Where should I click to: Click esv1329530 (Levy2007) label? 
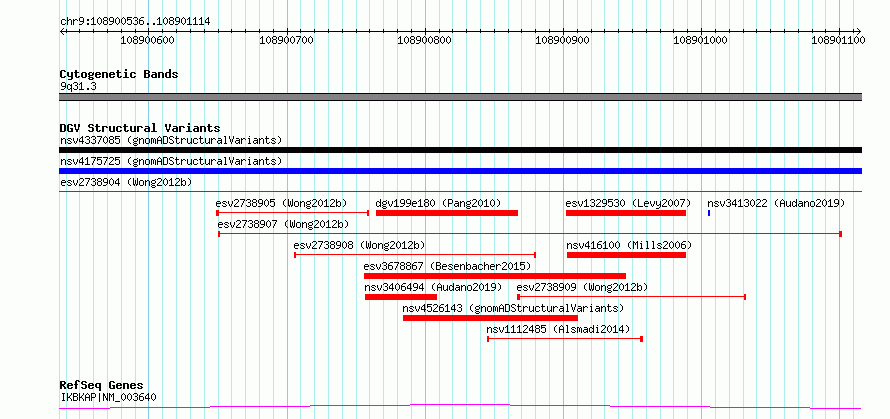[628, 203]
